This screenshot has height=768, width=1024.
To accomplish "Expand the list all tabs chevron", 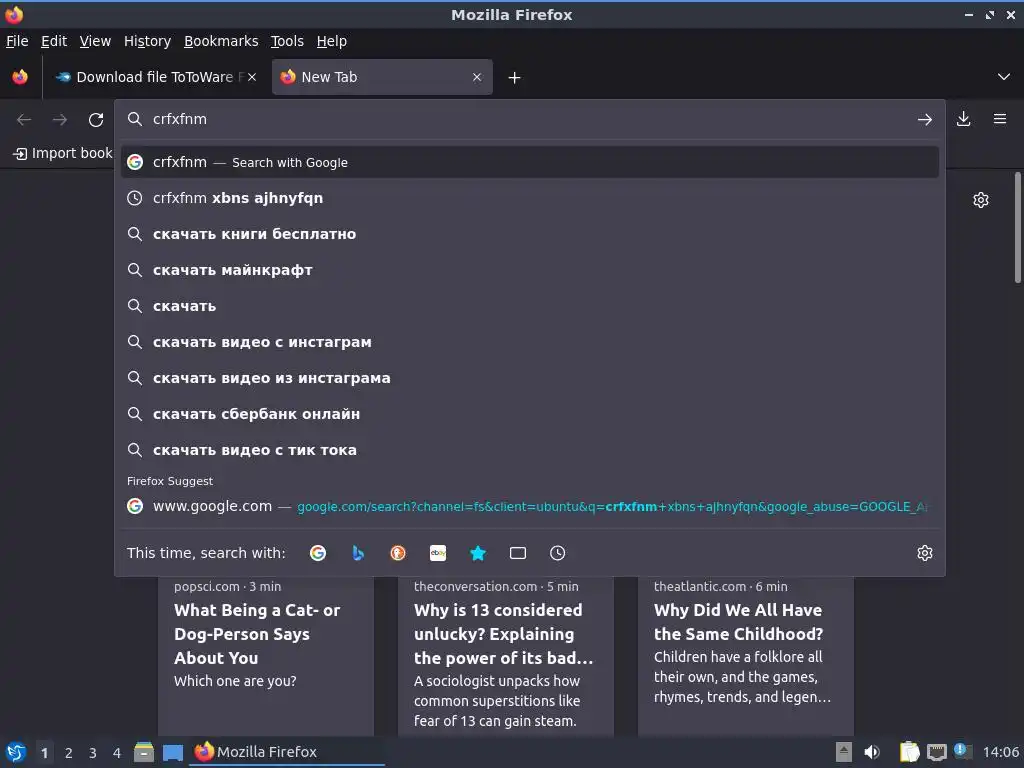I will click(x=1004, y=77).
